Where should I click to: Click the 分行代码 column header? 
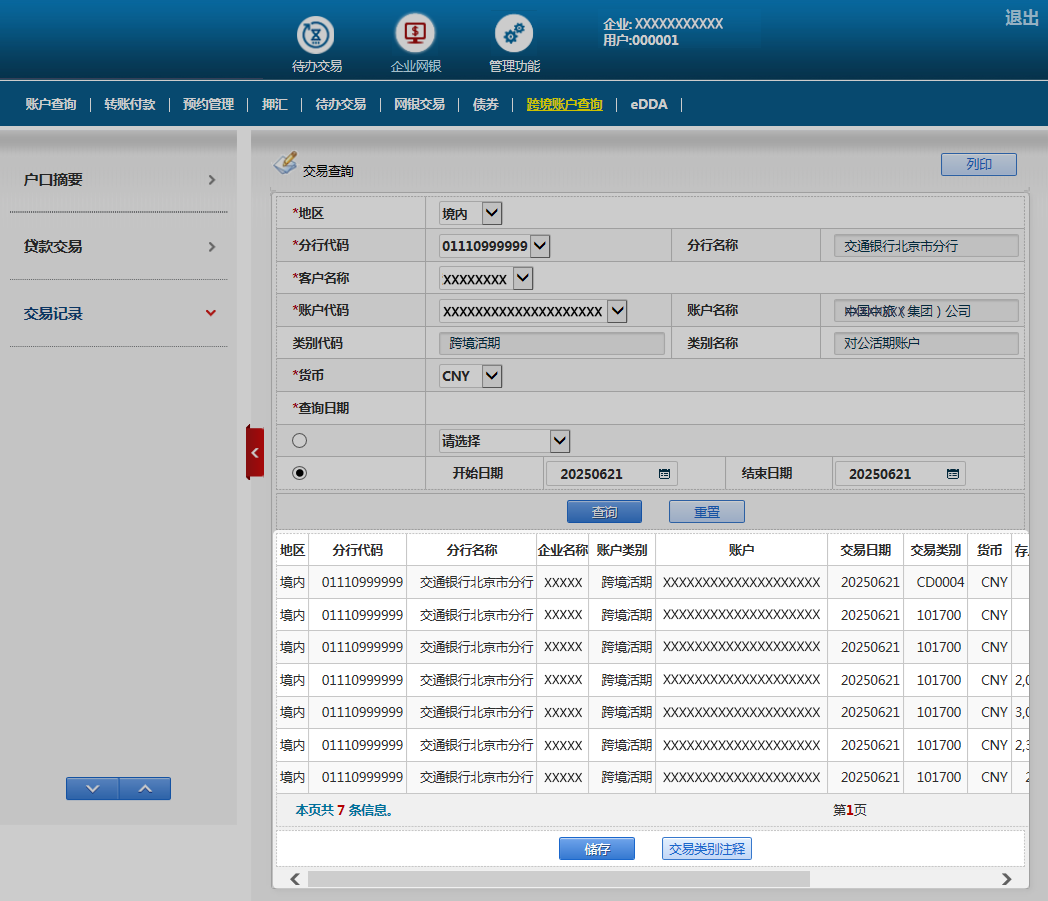[x=358, y=550]
